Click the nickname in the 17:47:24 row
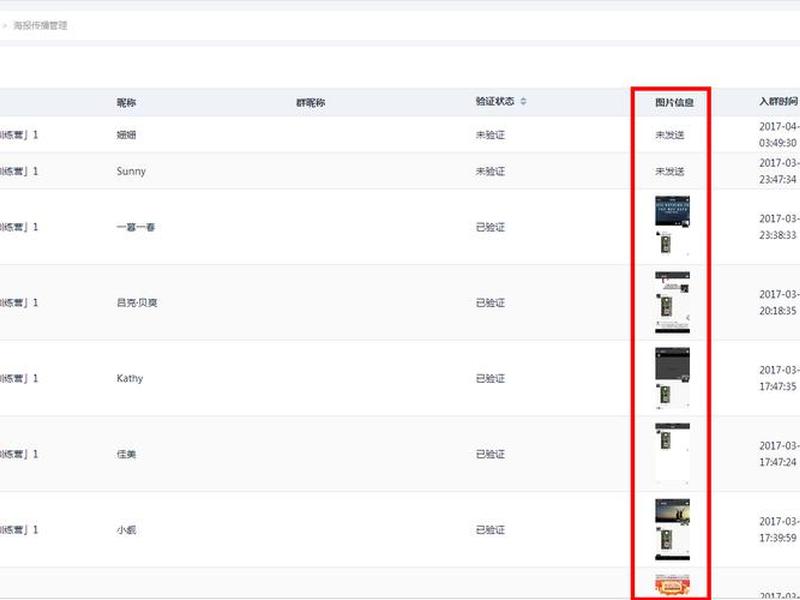Image resolution: width=800 pixels, height=600 pixels. (x=126, y=454)
